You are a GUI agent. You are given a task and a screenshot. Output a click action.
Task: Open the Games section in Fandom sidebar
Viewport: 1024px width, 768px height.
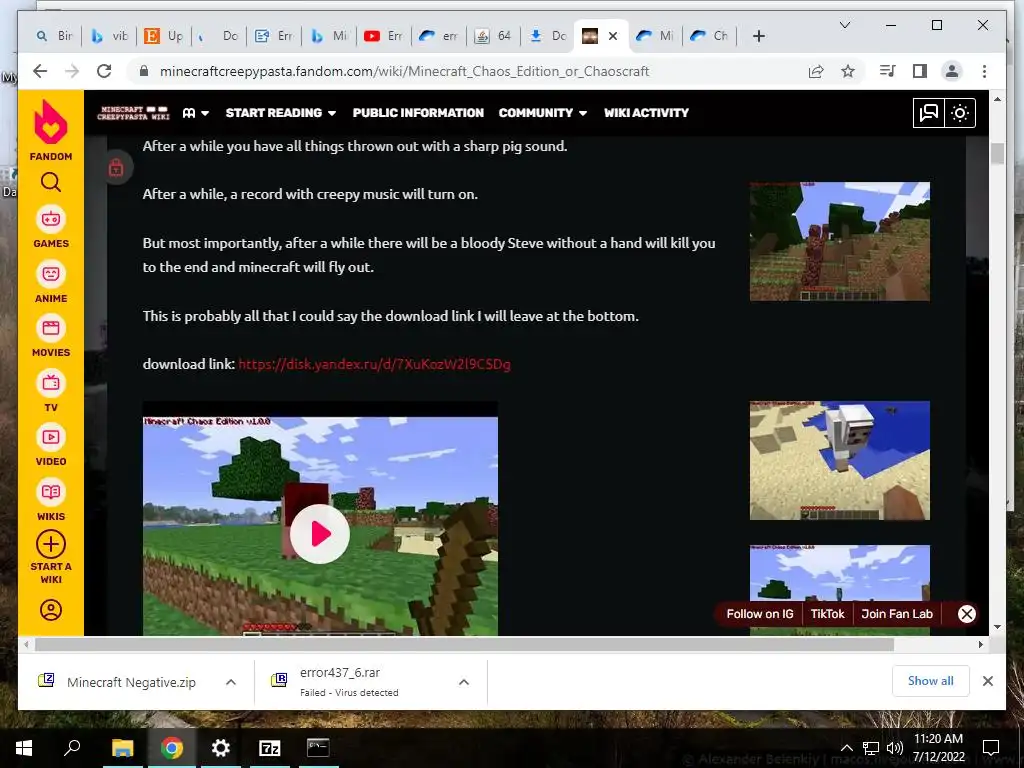[50, 227]
